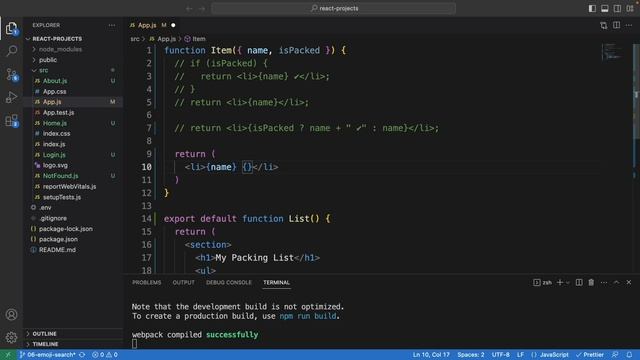Open changes compare icon in editor toolbar
Image resolution: width=640 pixels, height=360 pixels.
tap(604, 25)
